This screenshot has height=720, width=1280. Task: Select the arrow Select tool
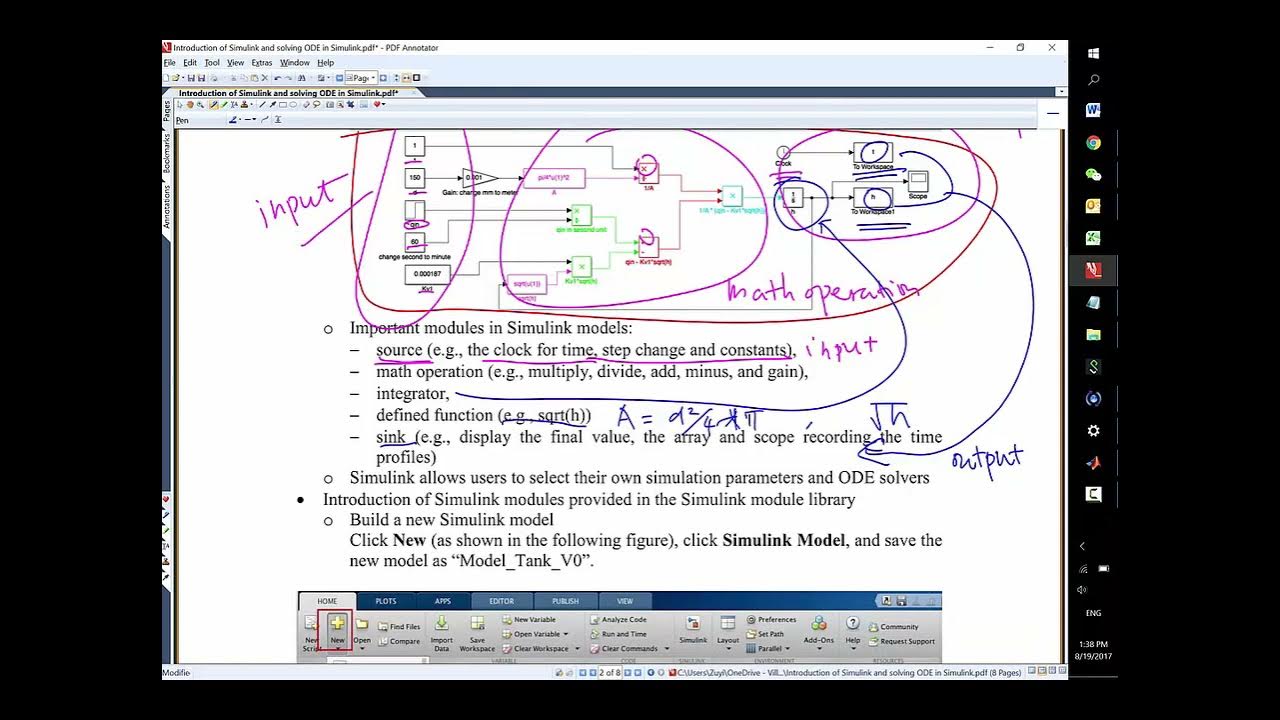click(180, 104)
